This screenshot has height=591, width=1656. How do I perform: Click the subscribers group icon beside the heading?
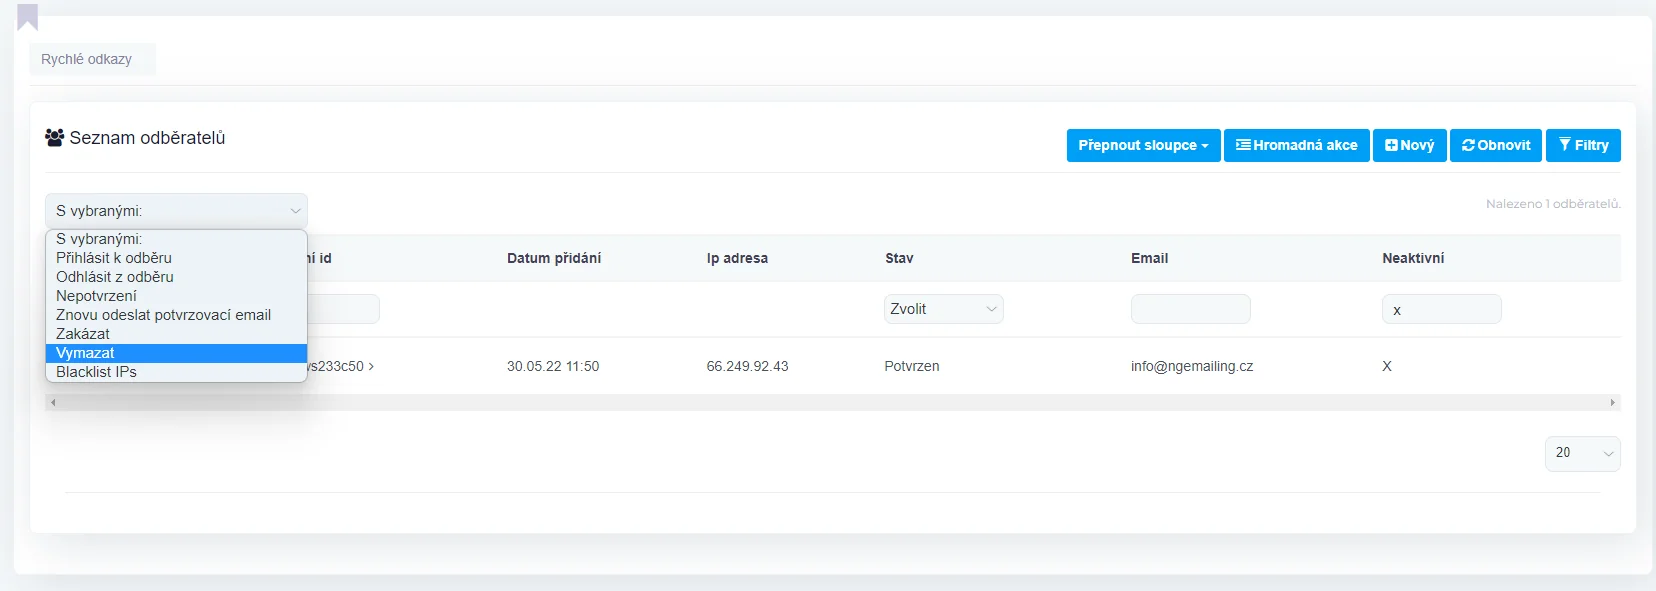tap(55, 138)
